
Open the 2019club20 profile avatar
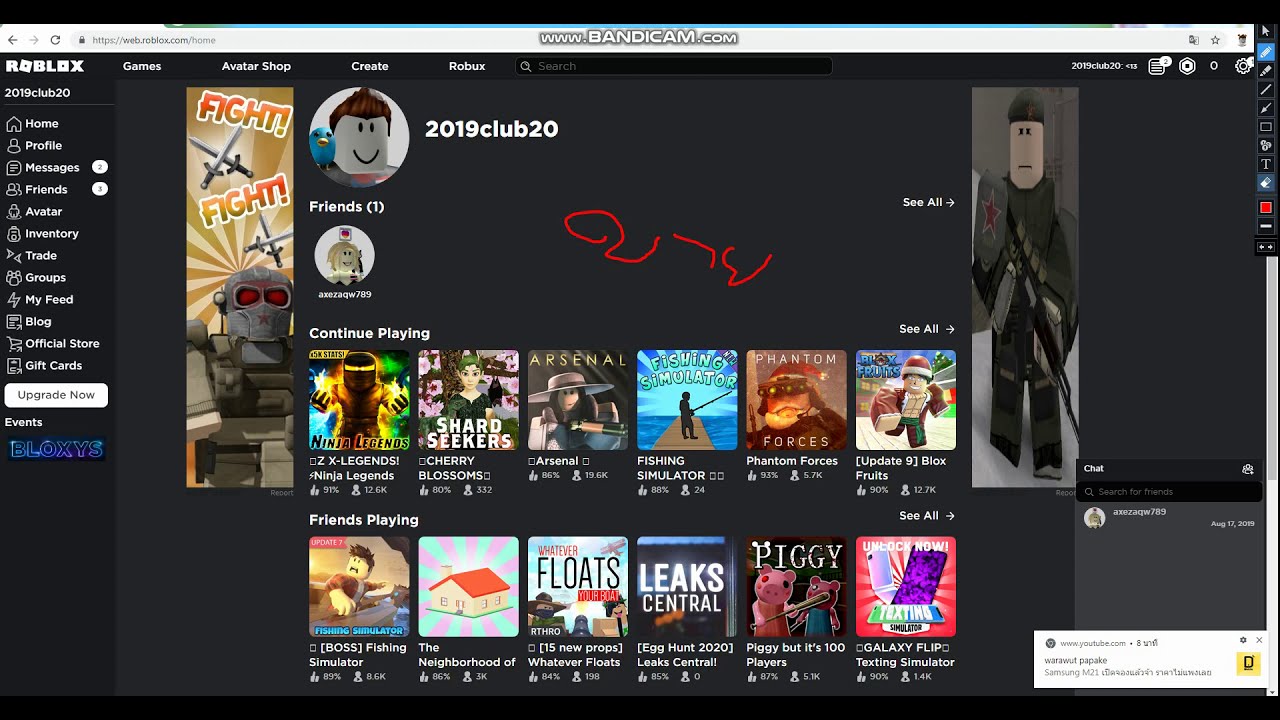[359, 137]
